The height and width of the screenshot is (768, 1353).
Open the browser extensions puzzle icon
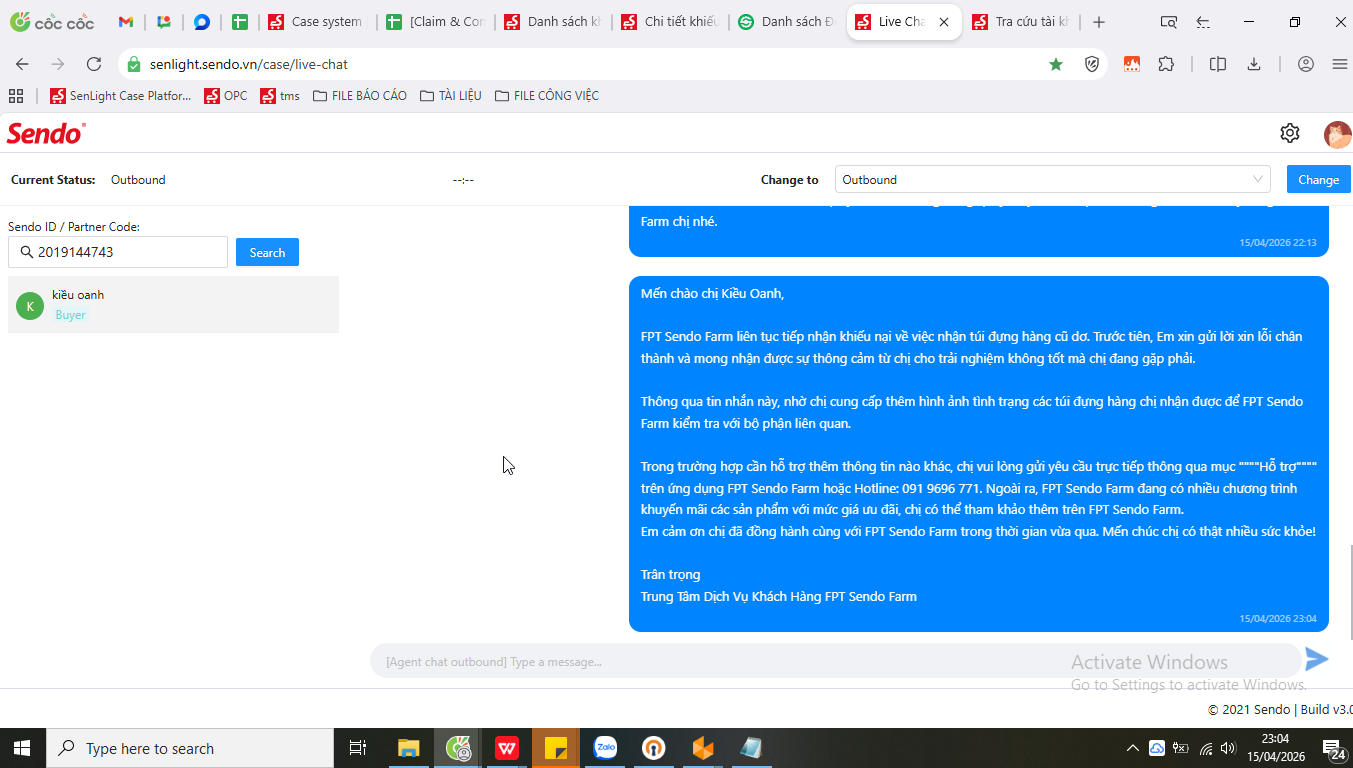(x=1166, y=64)
